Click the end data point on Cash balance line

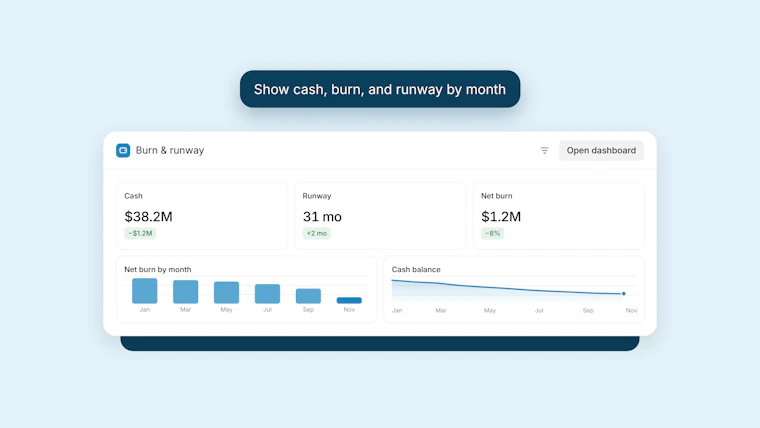[x=624, y=294]
